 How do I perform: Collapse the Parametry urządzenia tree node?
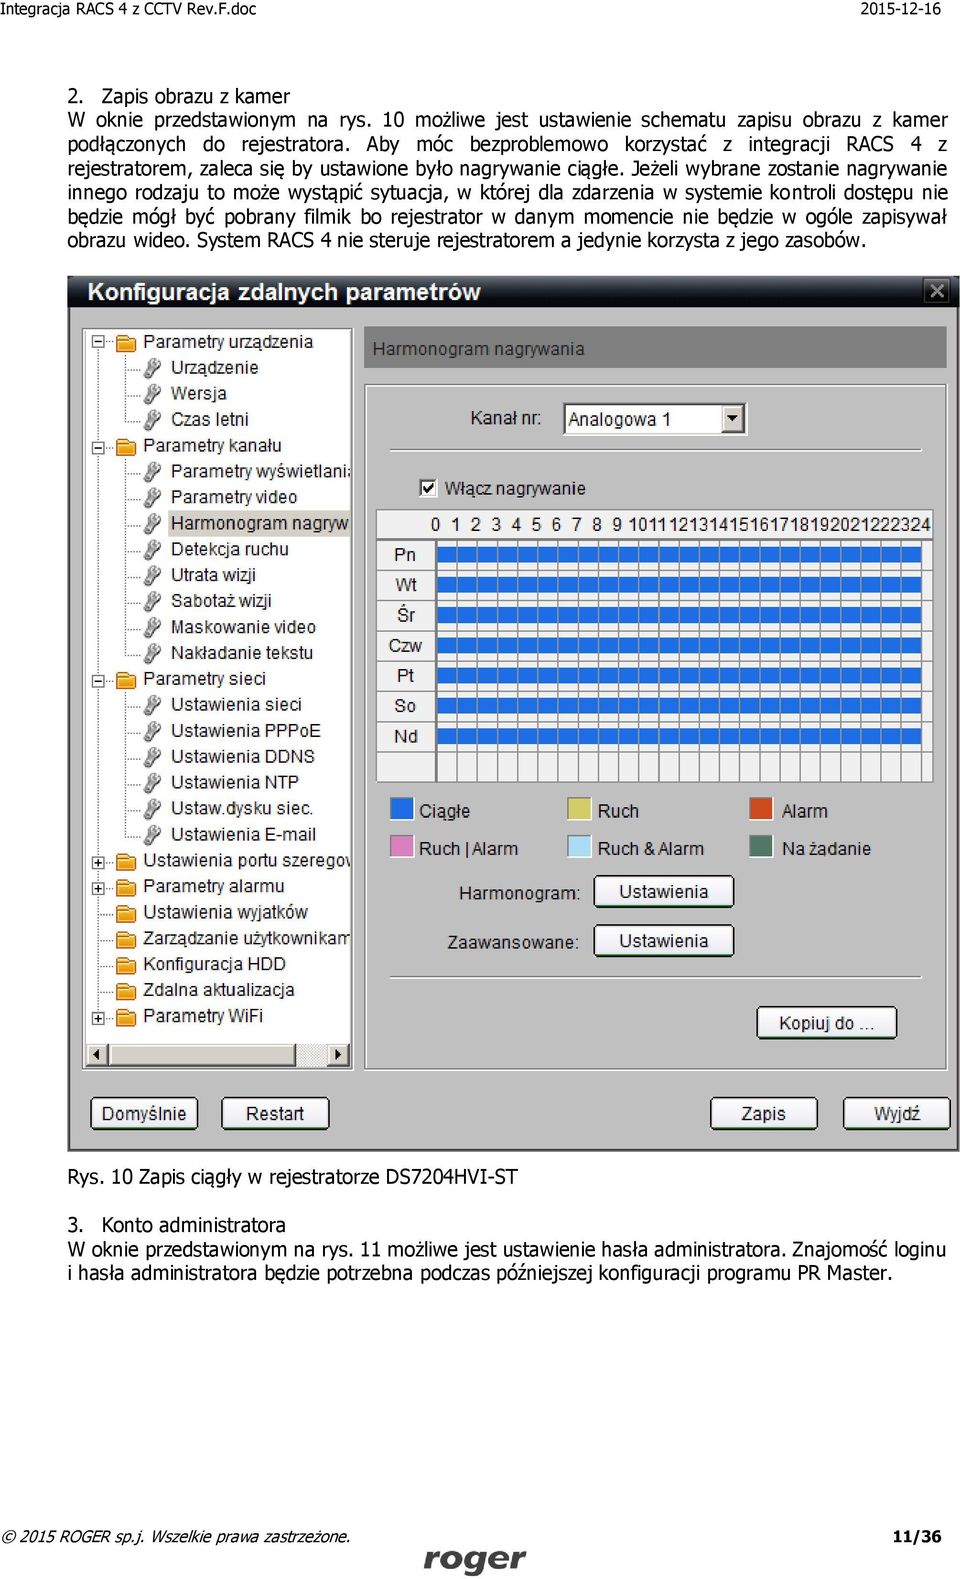(98, 342)
